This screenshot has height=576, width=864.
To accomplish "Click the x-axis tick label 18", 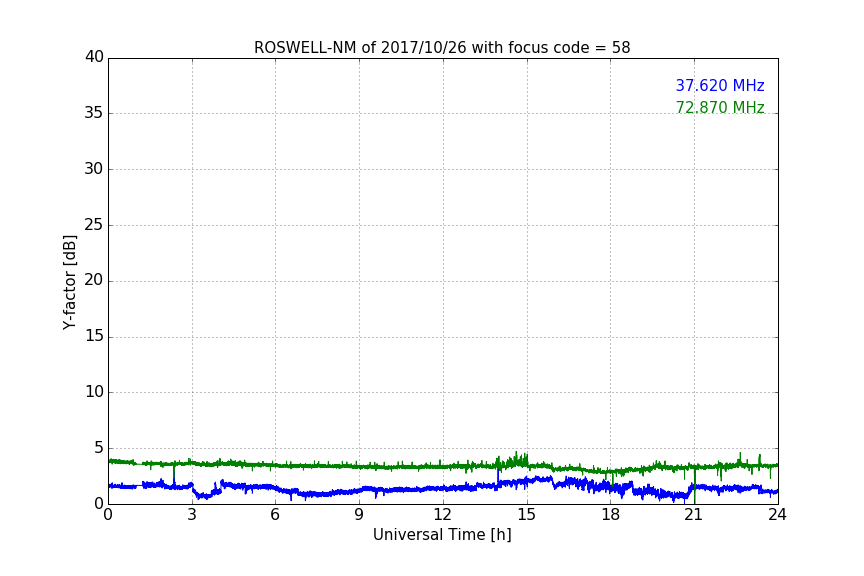I will point(610,515).
